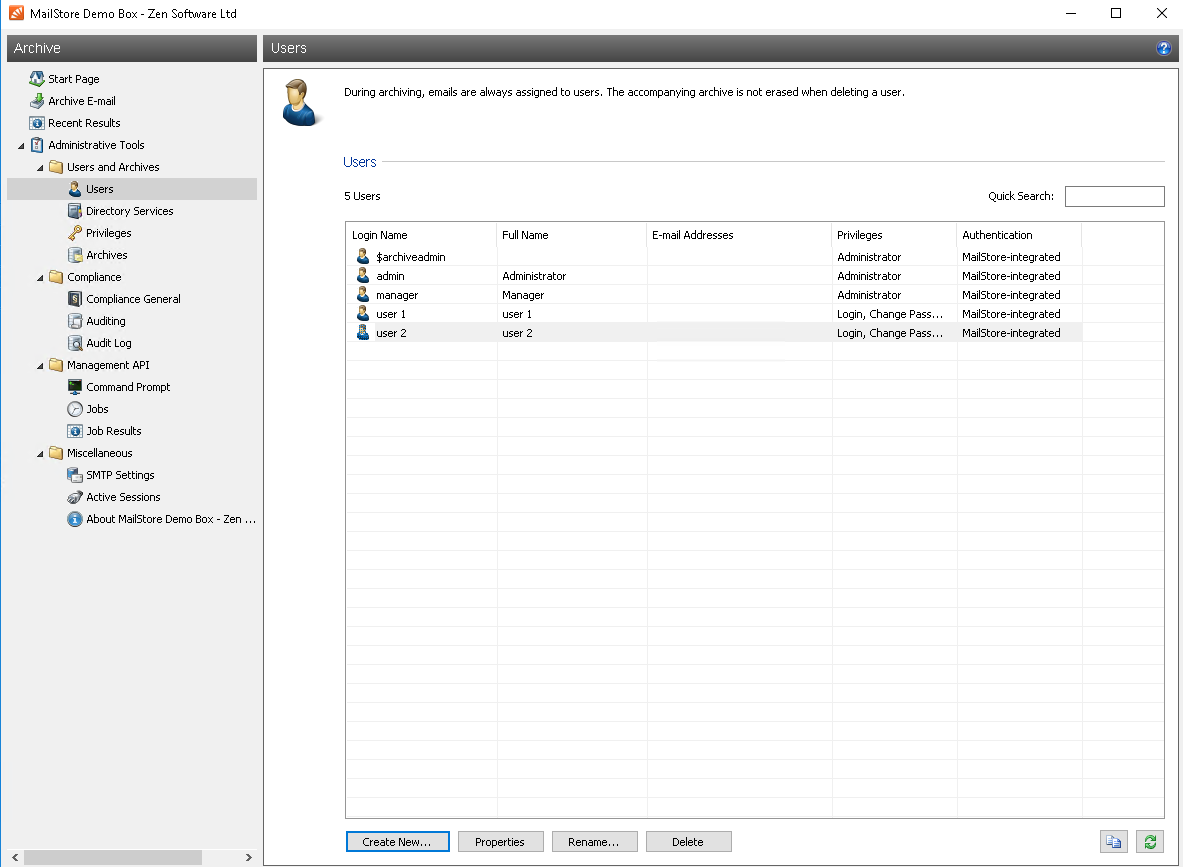The image size is (1183, 867).
Task: Click Full Name "Administrator" for admin
Action: 534,275
